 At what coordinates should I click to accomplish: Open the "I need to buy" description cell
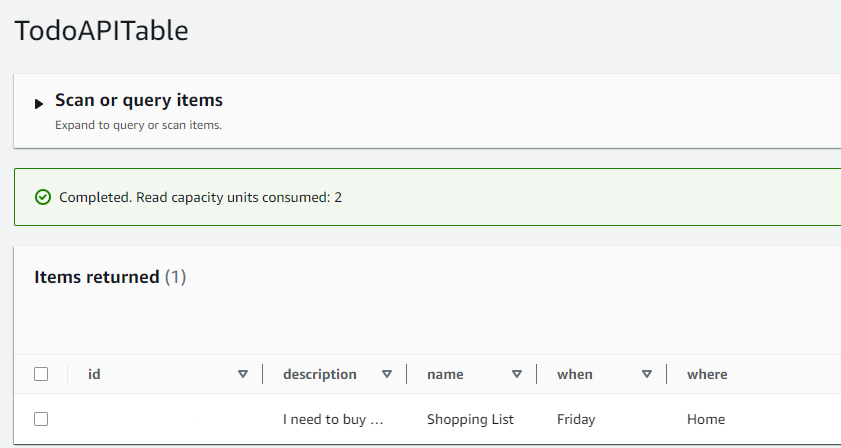pyautogui.click(x=333, y=419)
